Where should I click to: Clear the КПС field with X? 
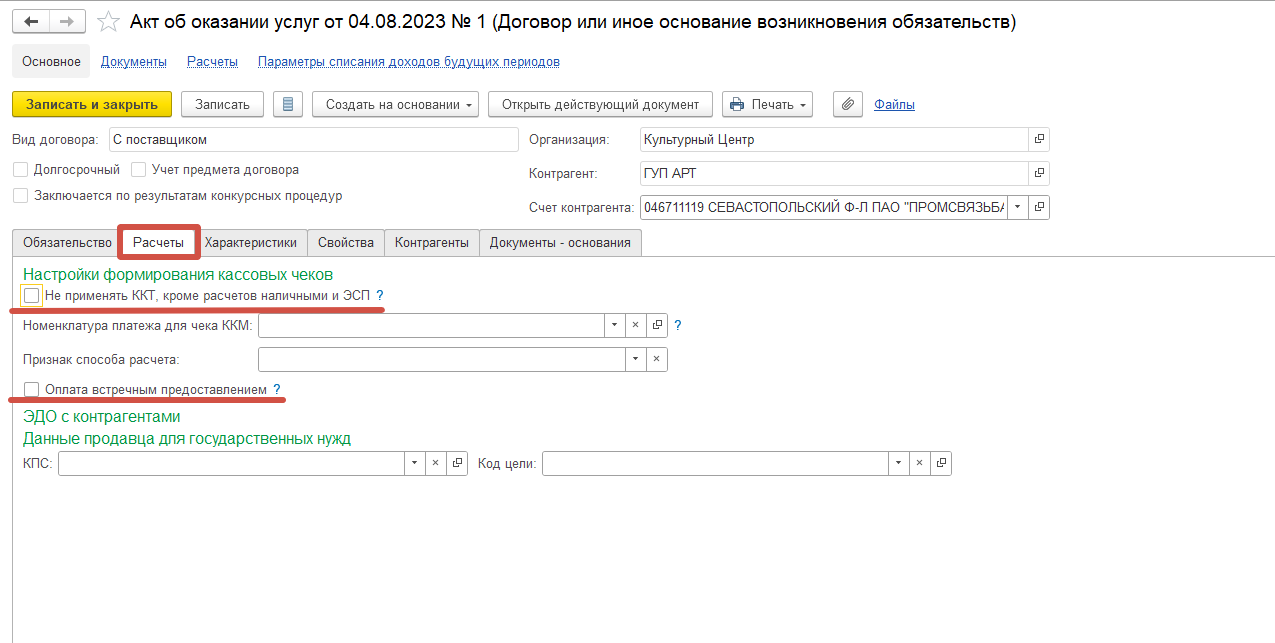[x=436, y=463]
